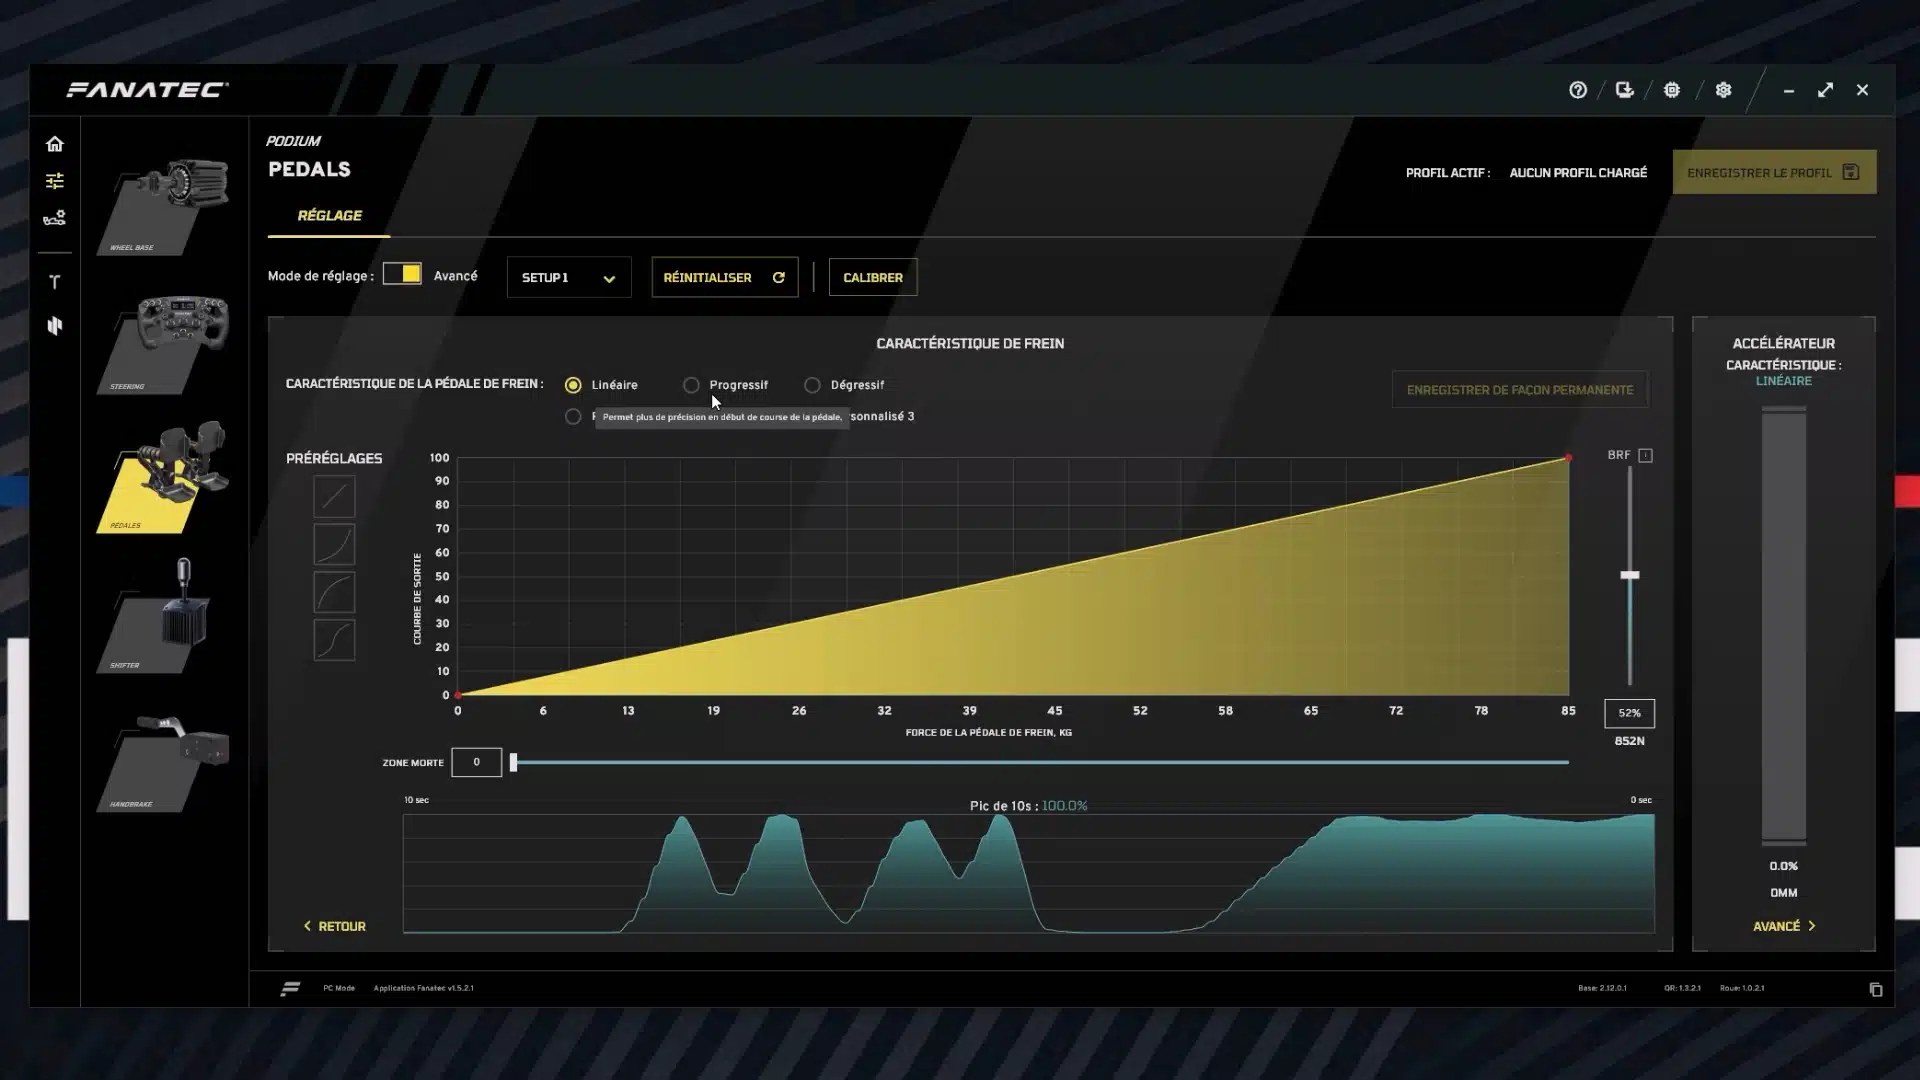Select the radio button partly hidden by the tooltip

[573, 416]
